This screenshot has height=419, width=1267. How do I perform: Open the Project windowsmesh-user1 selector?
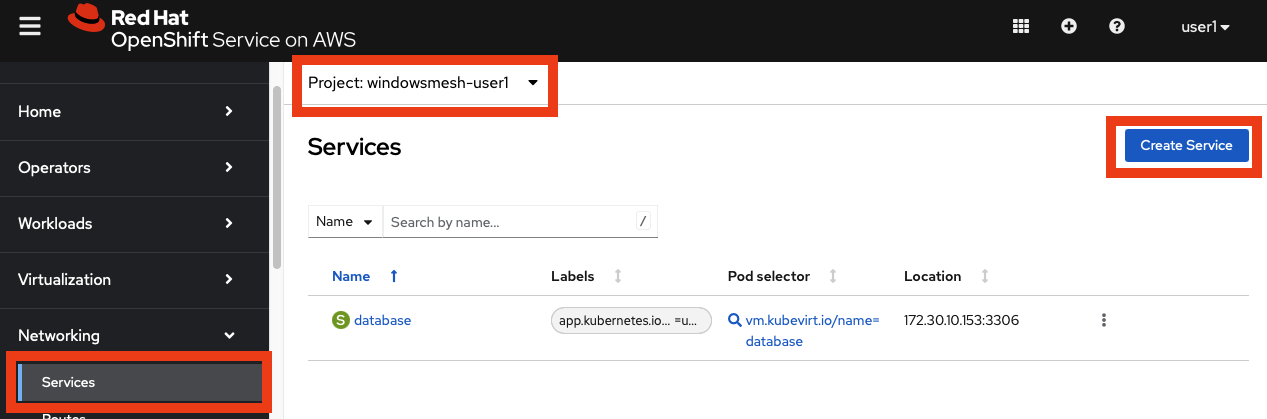pyautogui.click(x=423, y=83)
